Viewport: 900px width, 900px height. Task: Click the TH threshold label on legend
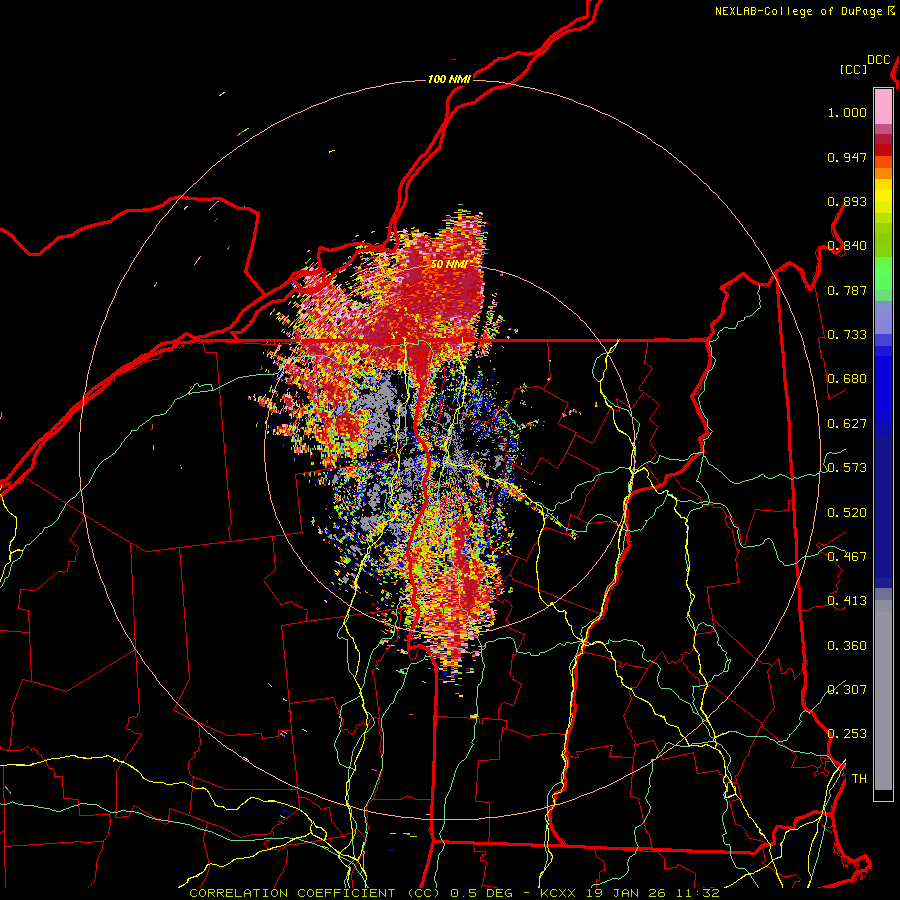point(859,779)
